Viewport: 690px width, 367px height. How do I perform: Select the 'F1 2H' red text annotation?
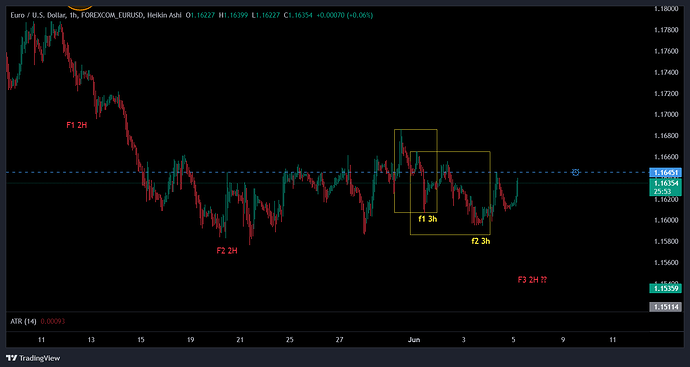77,125
